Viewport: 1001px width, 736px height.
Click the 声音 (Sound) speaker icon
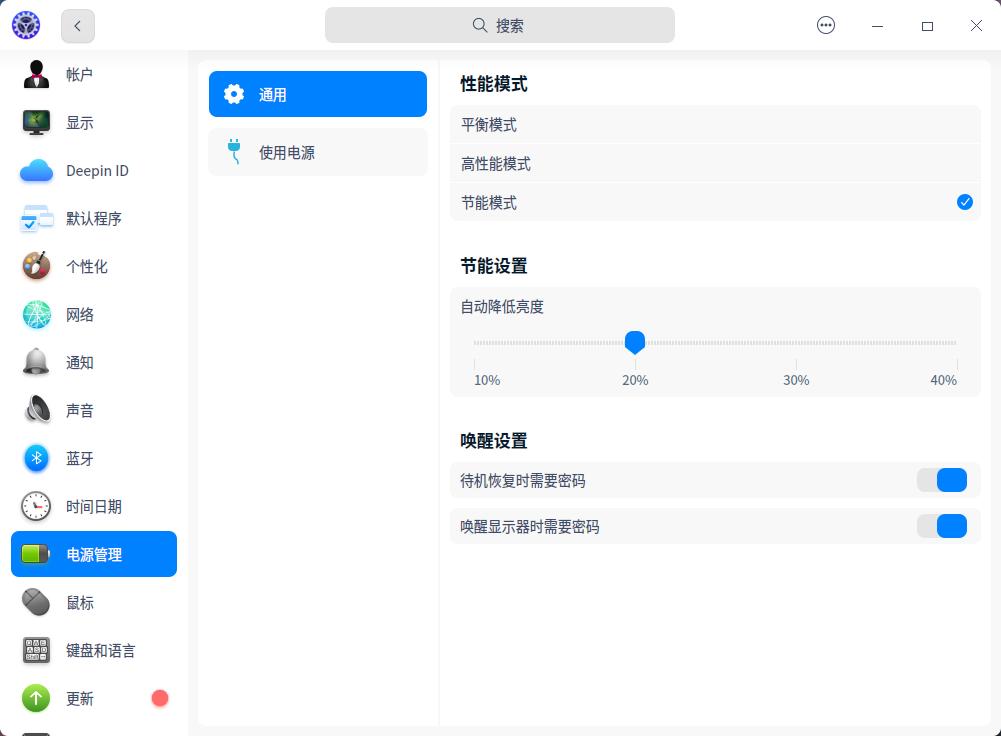(x=36, y=410)
